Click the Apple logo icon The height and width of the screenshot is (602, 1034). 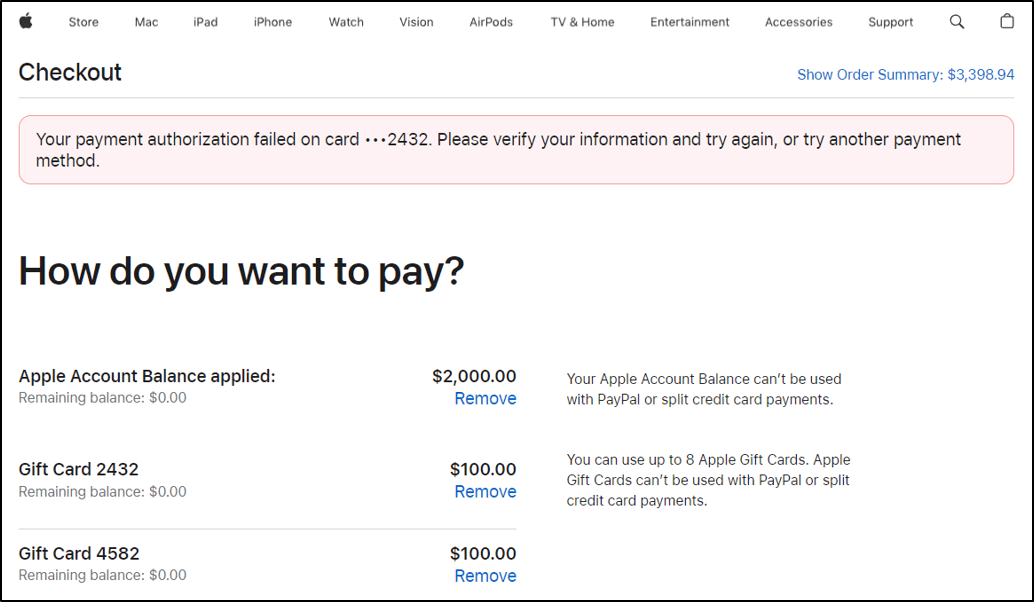[x=26, y=20]
